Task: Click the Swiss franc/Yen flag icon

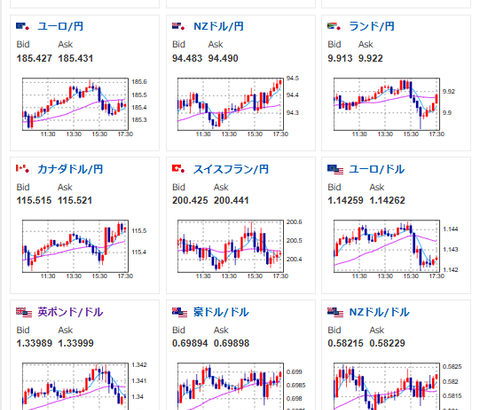Action: pos(179,169)
